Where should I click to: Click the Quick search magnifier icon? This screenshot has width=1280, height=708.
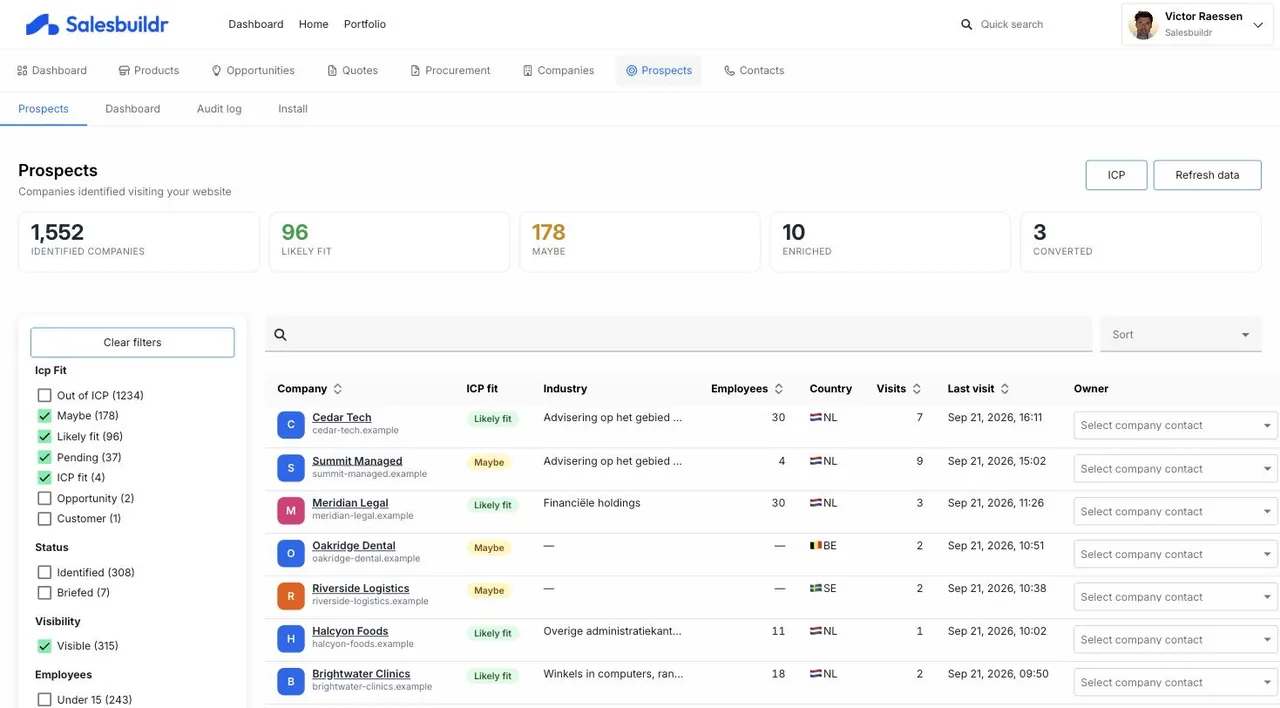pos(966,24)
